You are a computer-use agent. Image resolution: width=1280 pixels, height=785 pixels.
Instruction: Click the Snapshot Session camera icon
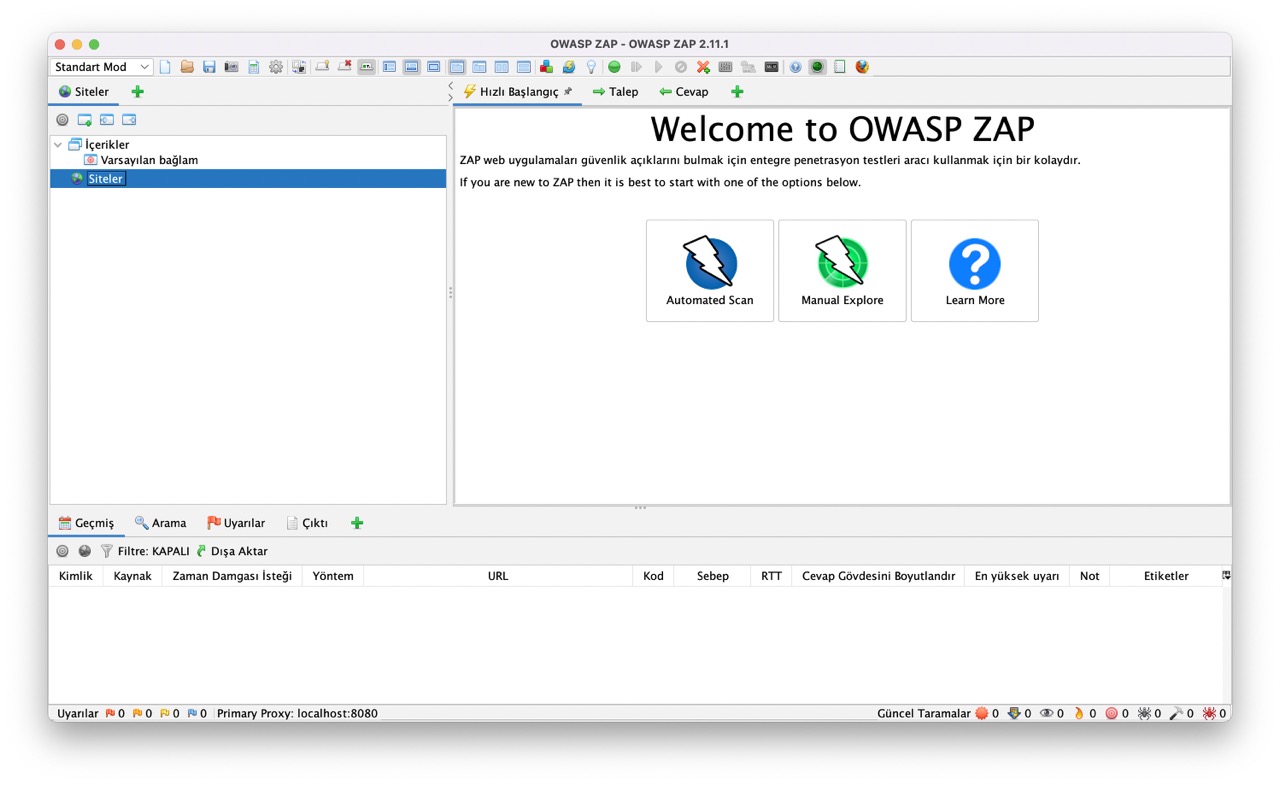(x=231, y=67)
